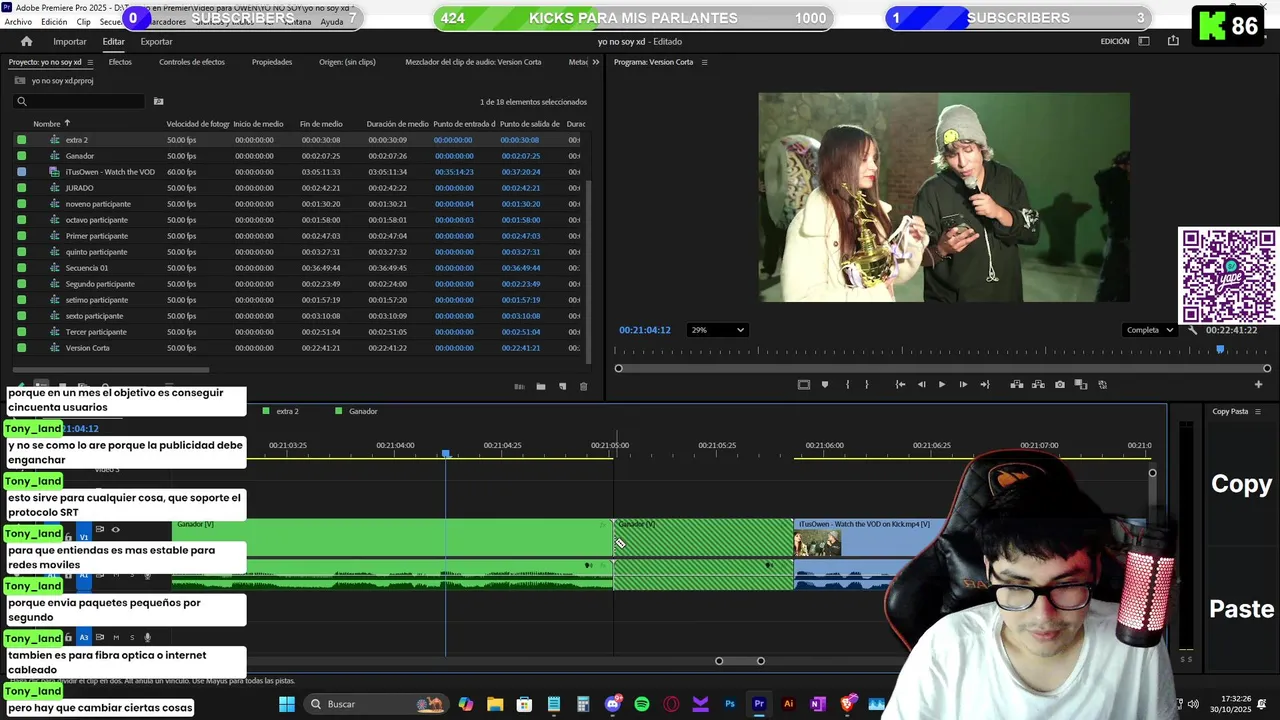
Task: Open Spotify from the taskbar
Action: point(642,704)
